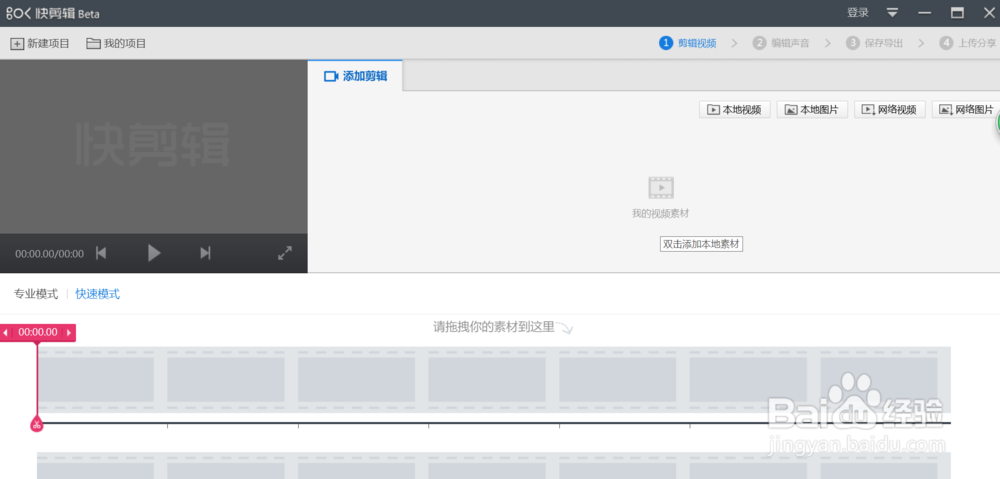The image size is (1000, 479).
Task: Go to step 3 保存导出
Action: click(874, 43)
